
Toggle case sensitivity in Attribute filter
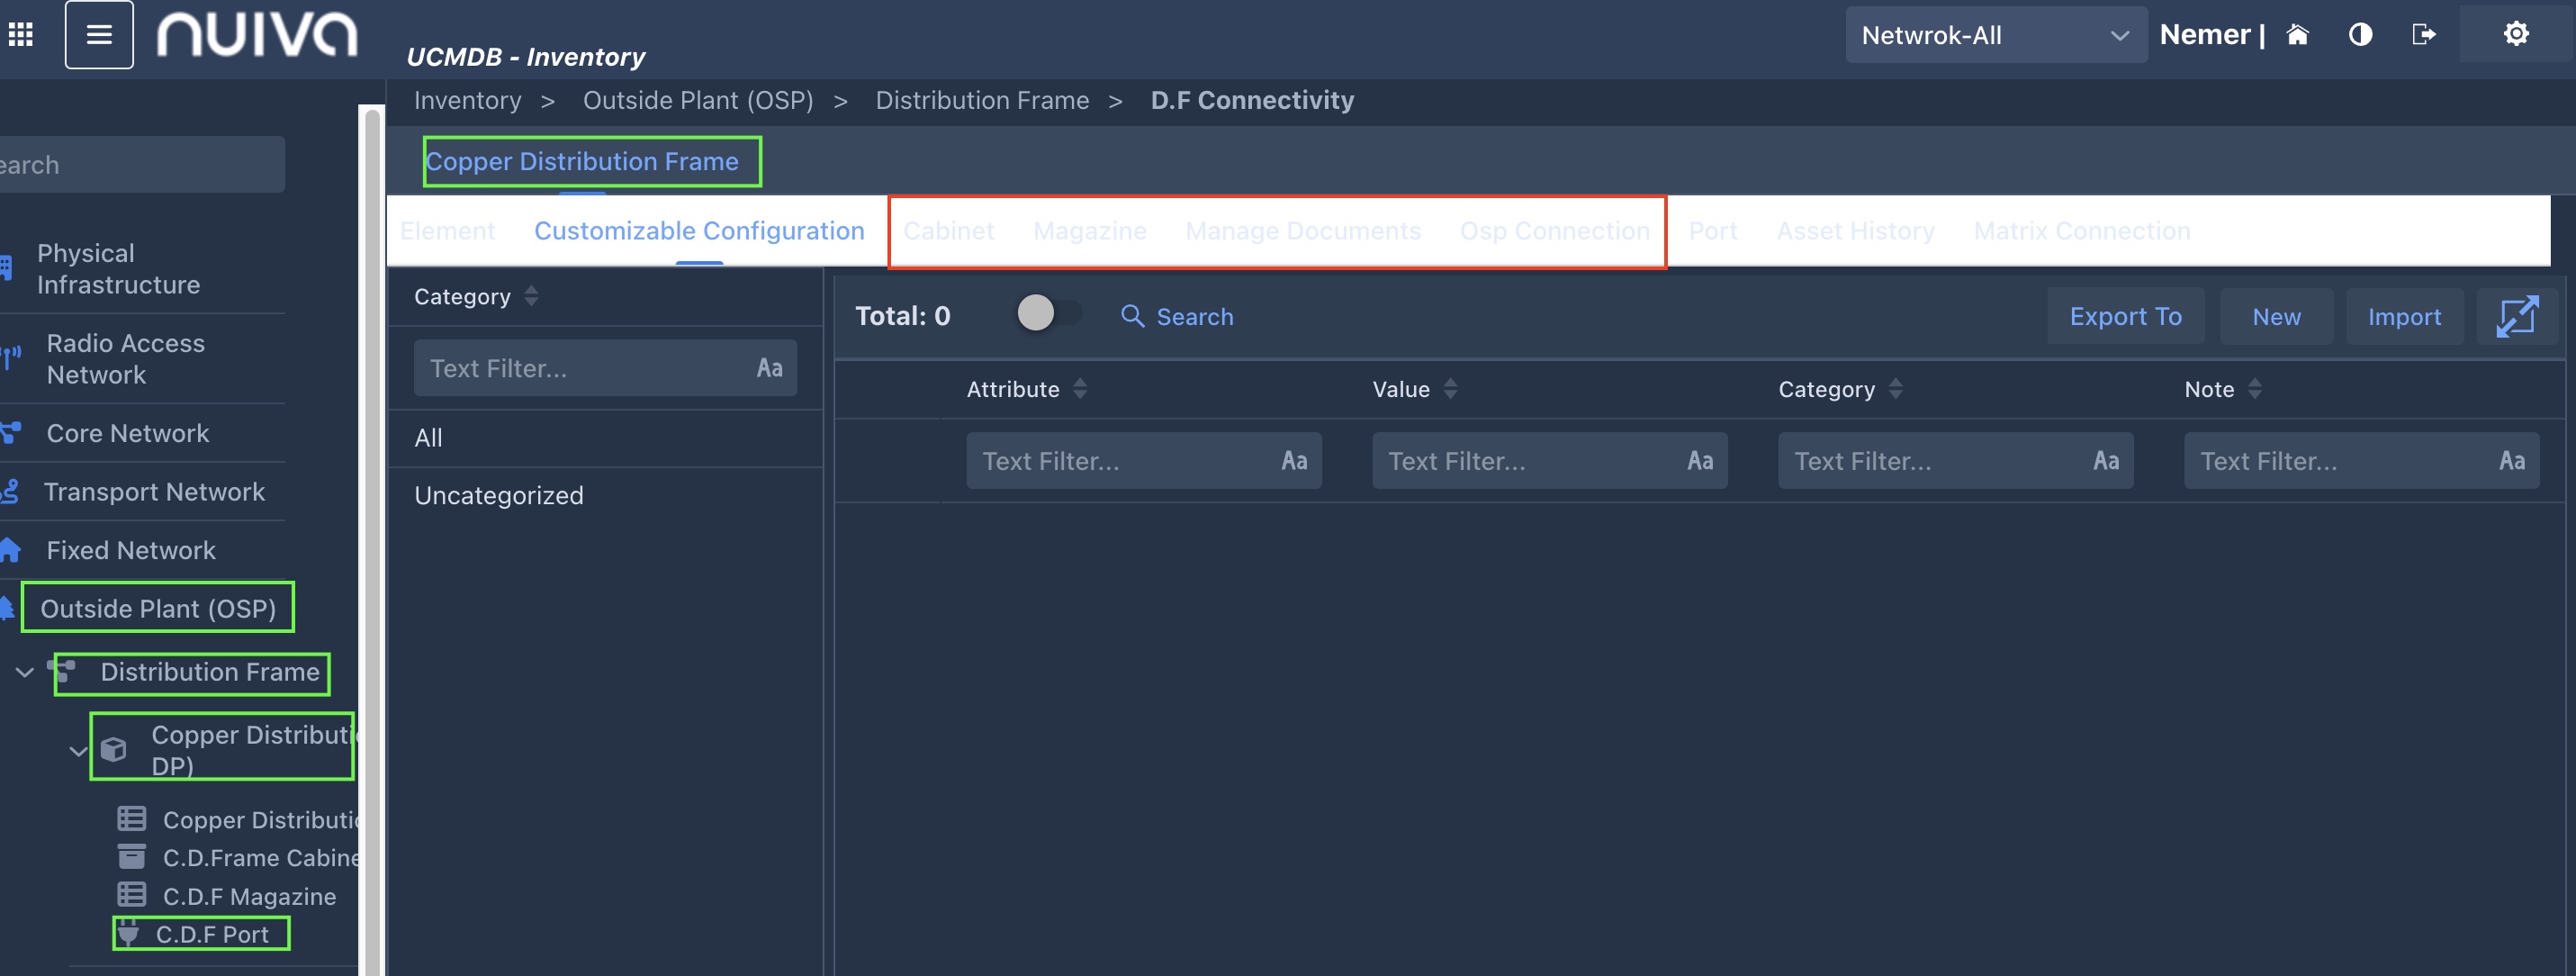pos(1294,461)
